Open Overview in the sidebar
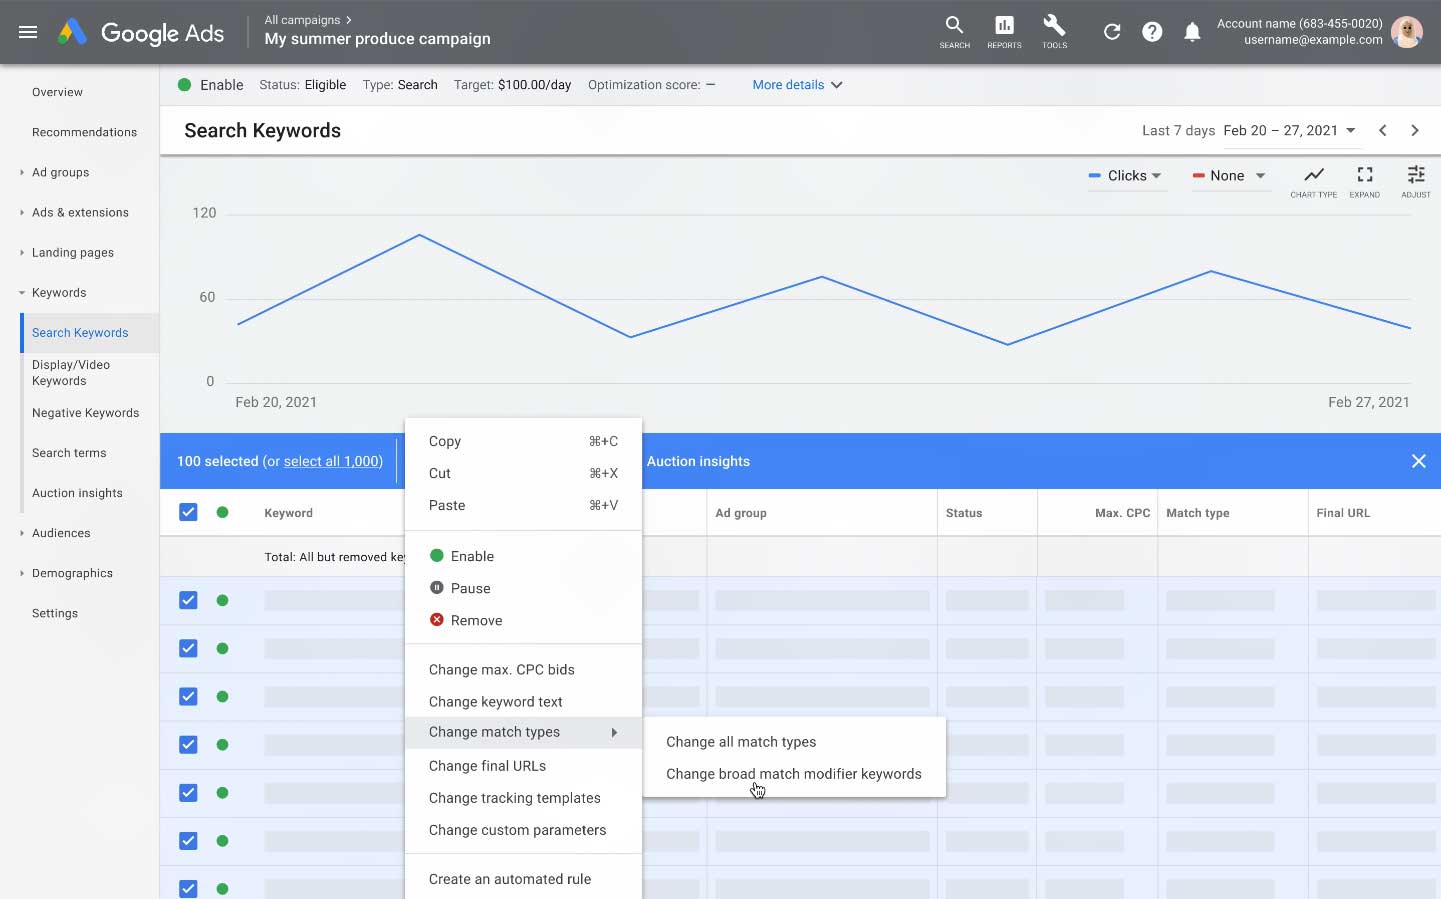 pos(57,92)
